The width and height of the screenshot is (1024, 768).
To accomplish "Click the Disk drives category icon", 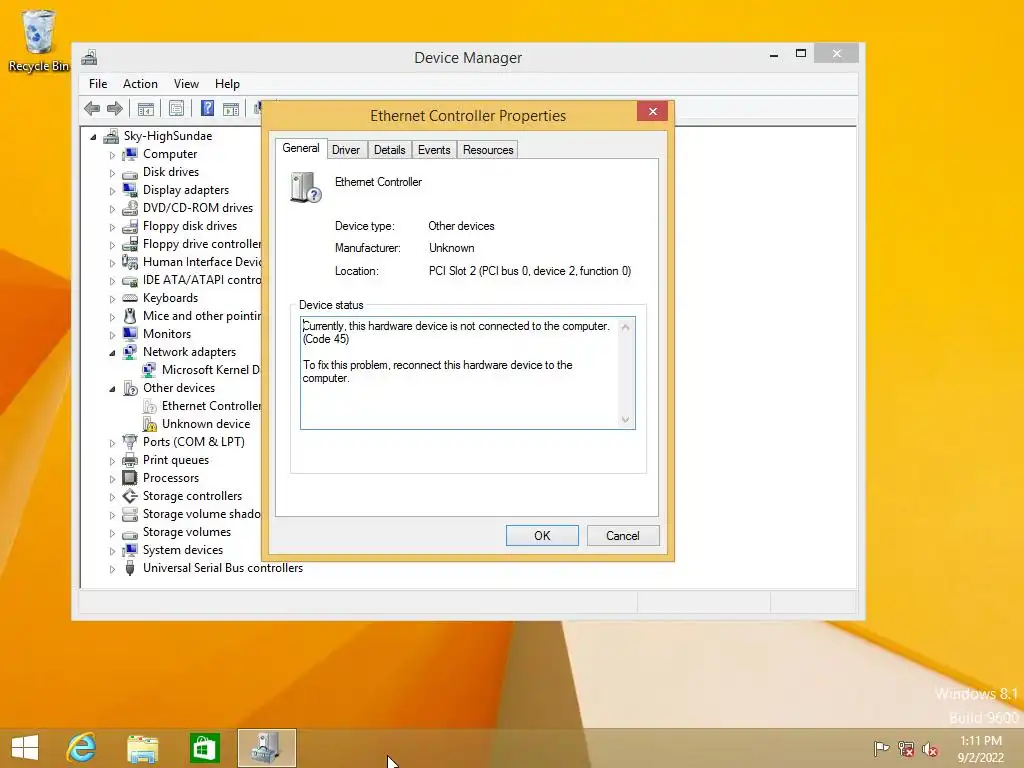I will (130, 172).
